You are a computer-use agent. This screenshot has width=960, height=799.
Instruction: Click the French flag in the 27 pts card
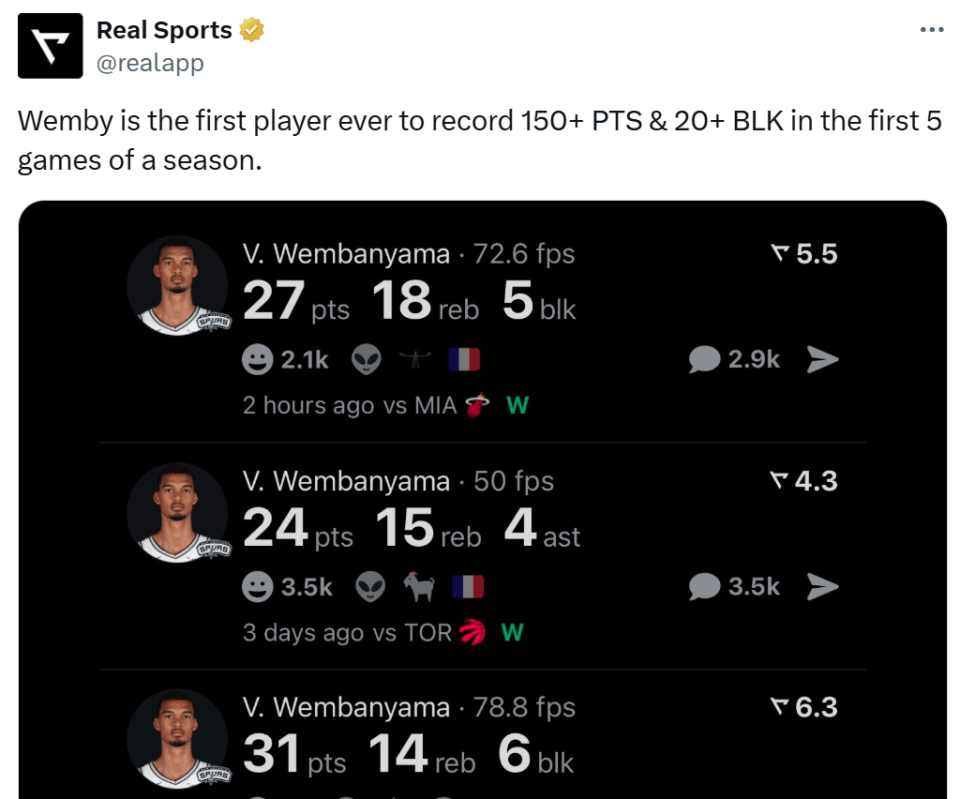click(464, 360)
